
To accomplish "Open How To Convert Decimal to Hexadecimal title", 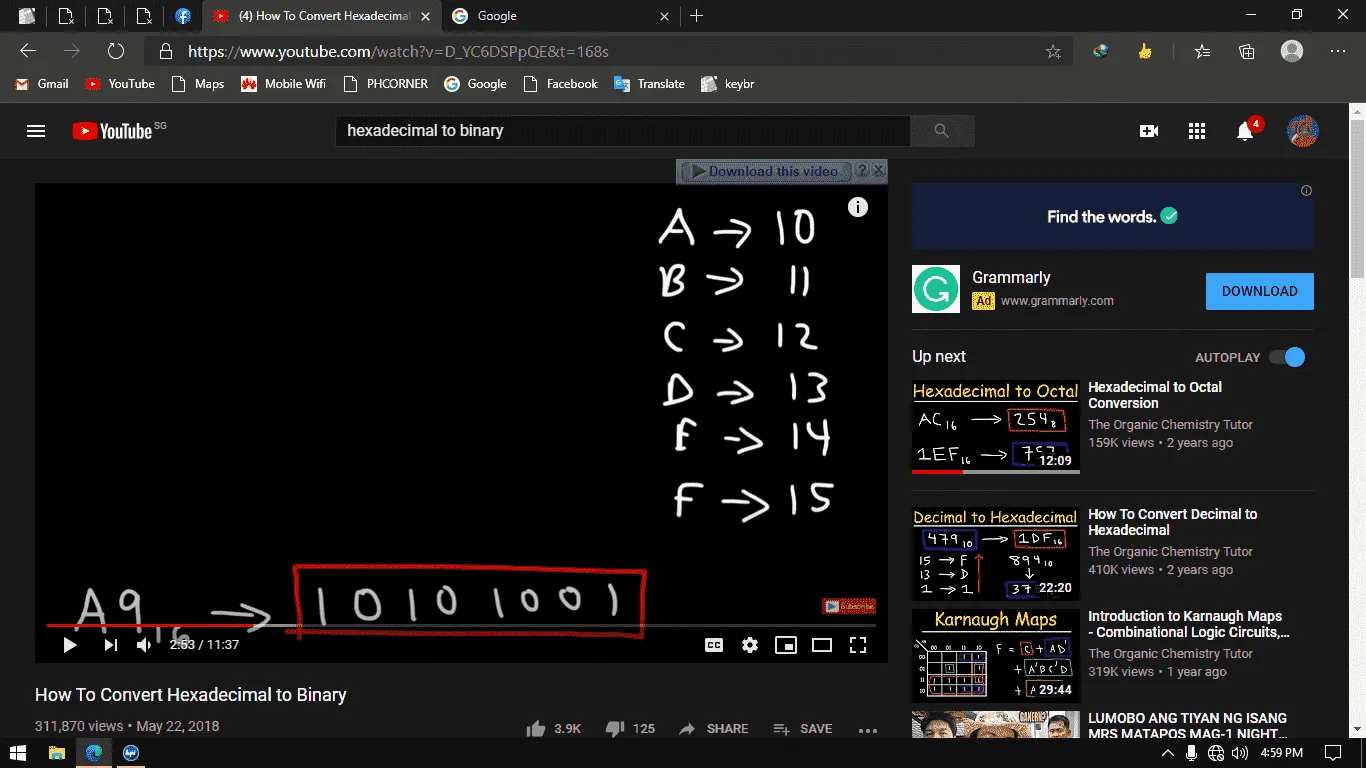I will tap(1173, 522).
